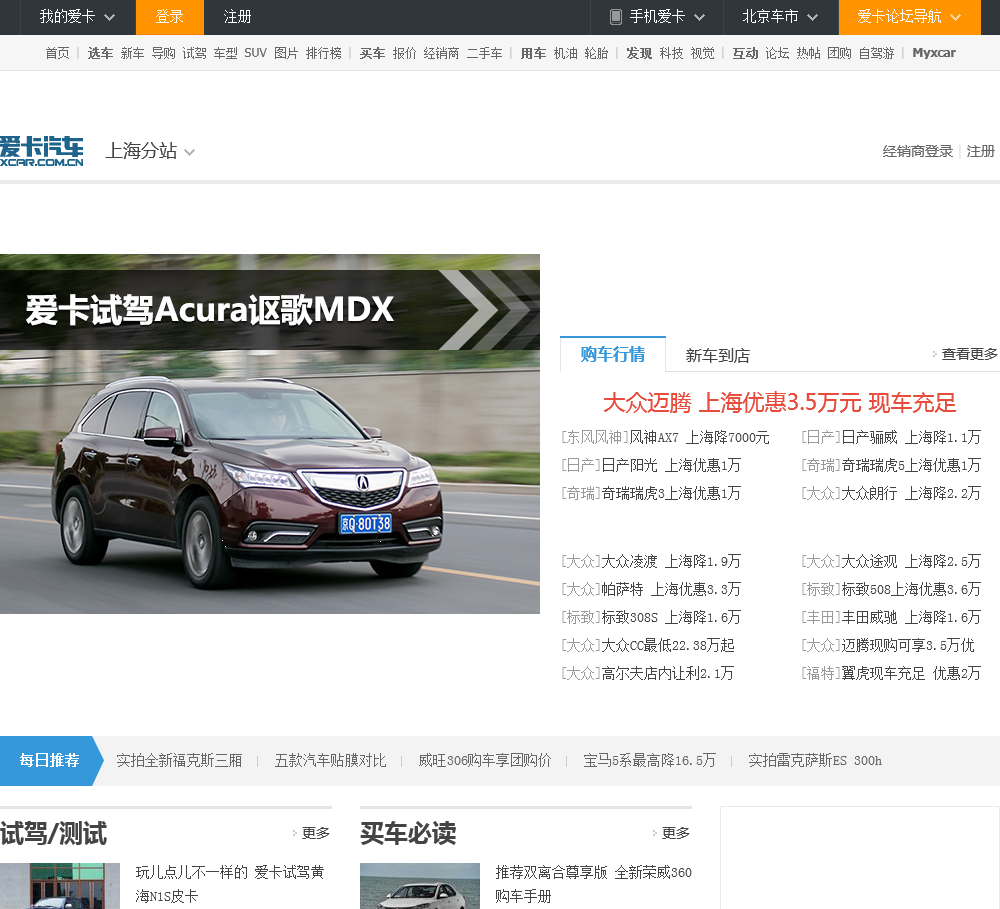Open 自驾游 in the navigation bar
The height and width of the screenshot is (909, 1000).
[876, 53]
